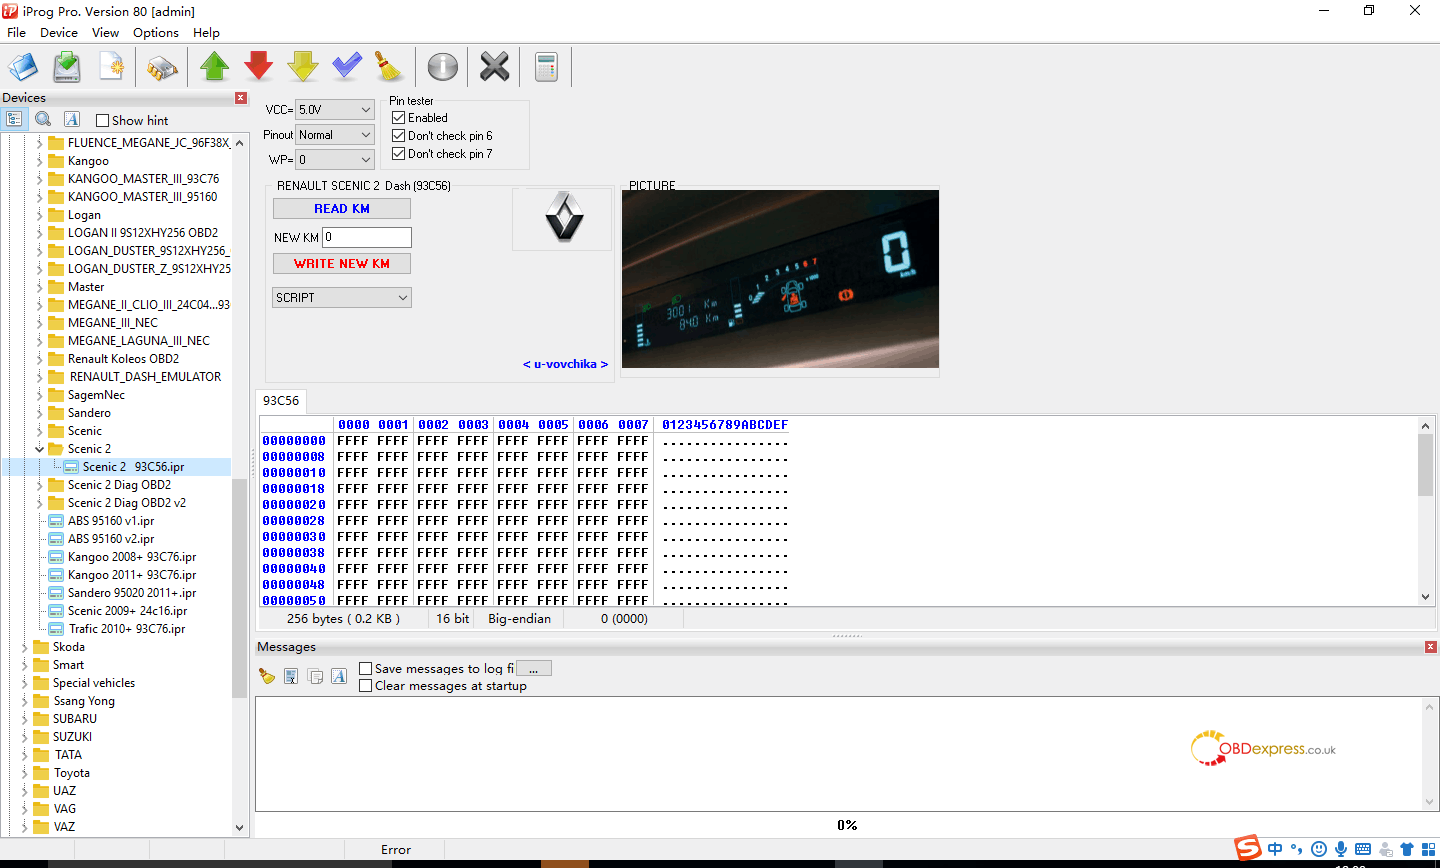Open the WP dropdown

click(335, 160)
